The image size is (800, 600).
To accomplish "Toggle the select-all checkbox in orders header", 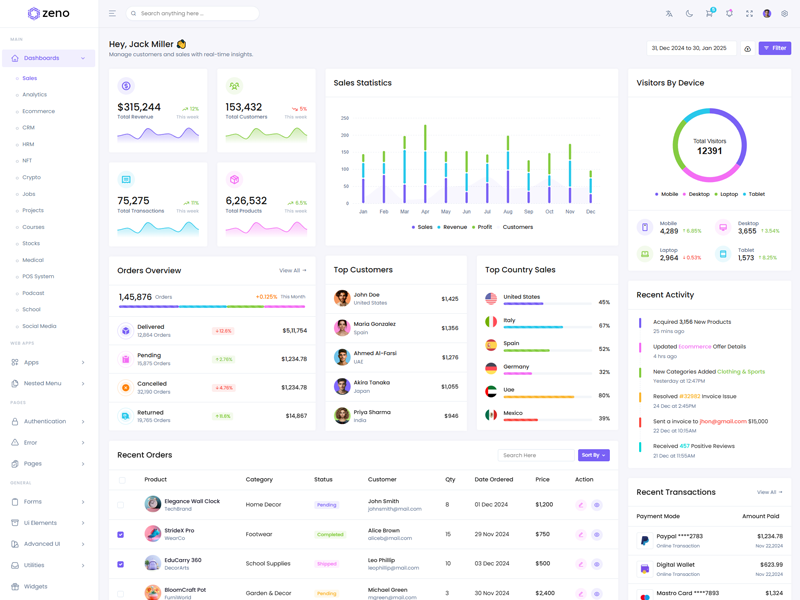I will pyautogui.click(x=122, y=480).
